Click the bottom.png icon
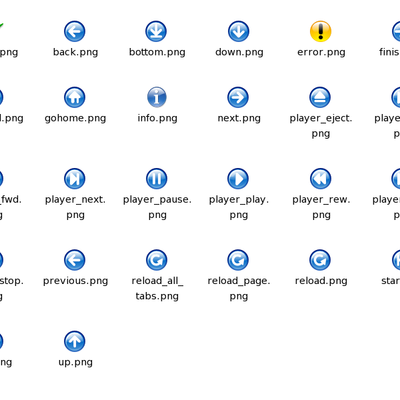 pos(156,32)
